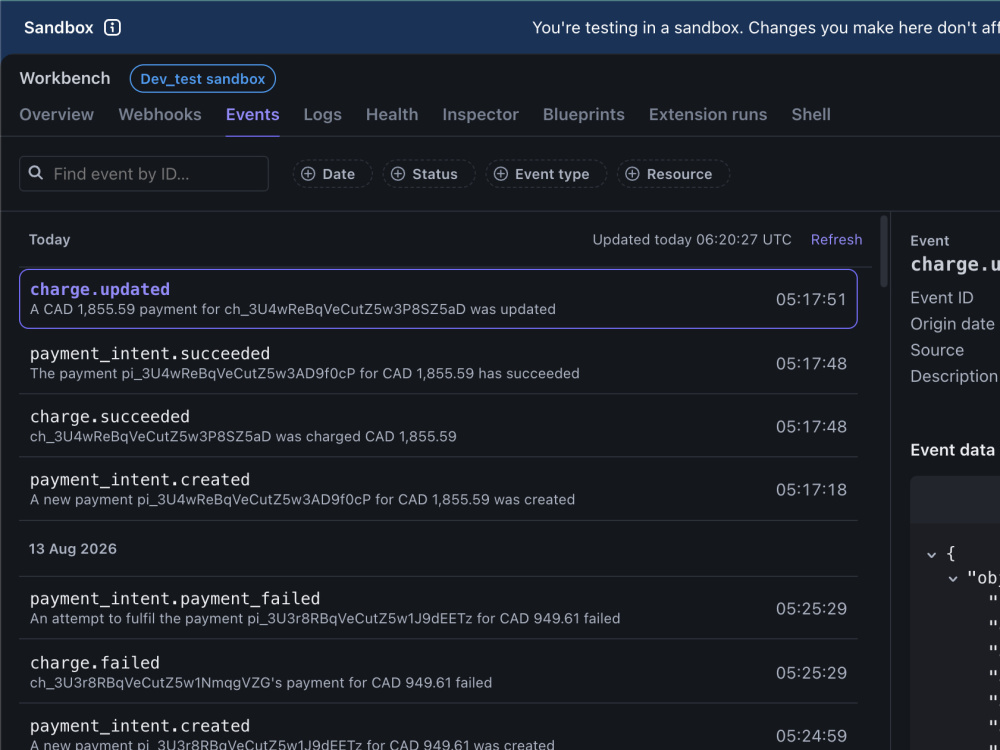Viewport: 1000px width, 750px height.
Task: Go to the Extension runs tab
Action: (708, 114)
